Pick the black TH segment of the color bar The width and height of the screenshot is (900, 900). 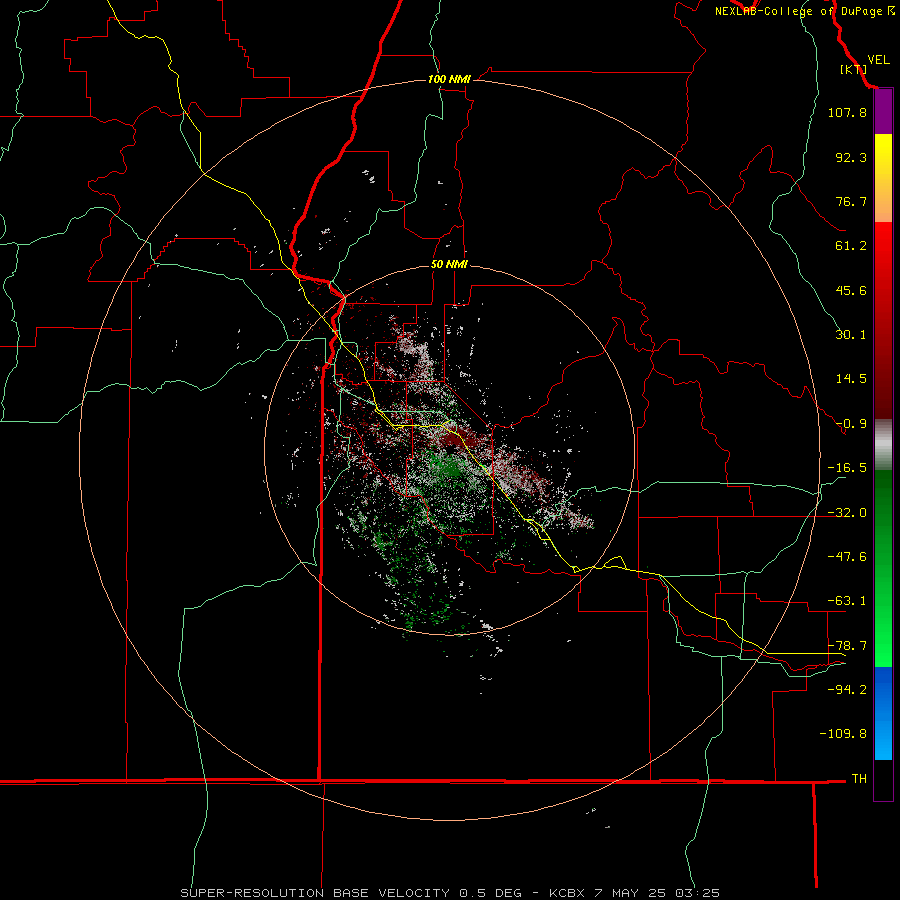[x=883, y=779]
